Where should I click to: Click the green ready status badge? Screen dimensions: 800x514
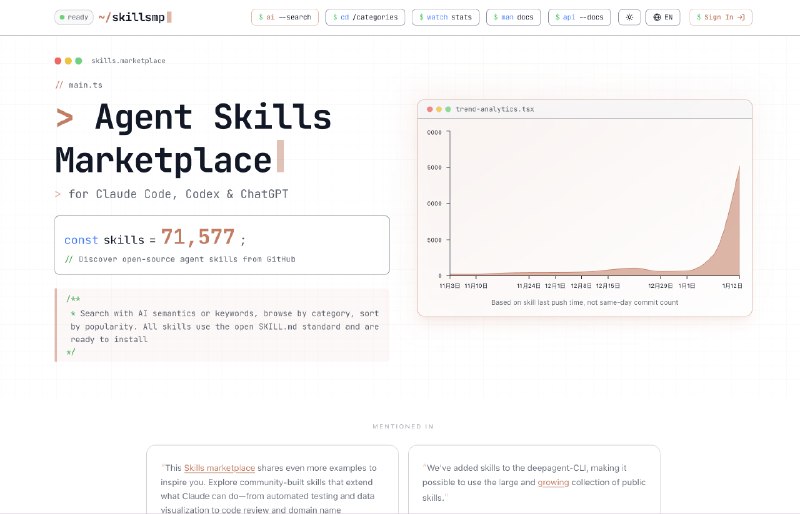tap(74, 17)
